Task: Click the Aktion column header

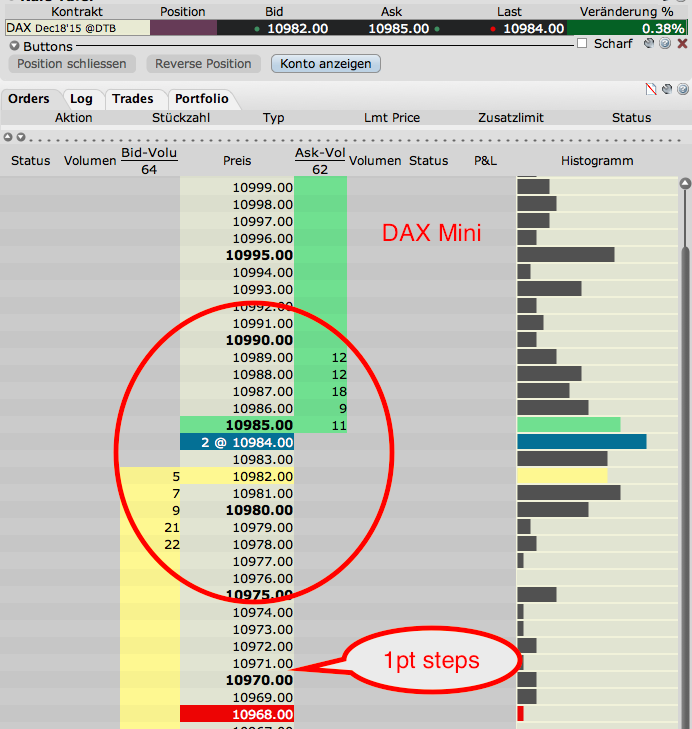Action: pos(73,118)
